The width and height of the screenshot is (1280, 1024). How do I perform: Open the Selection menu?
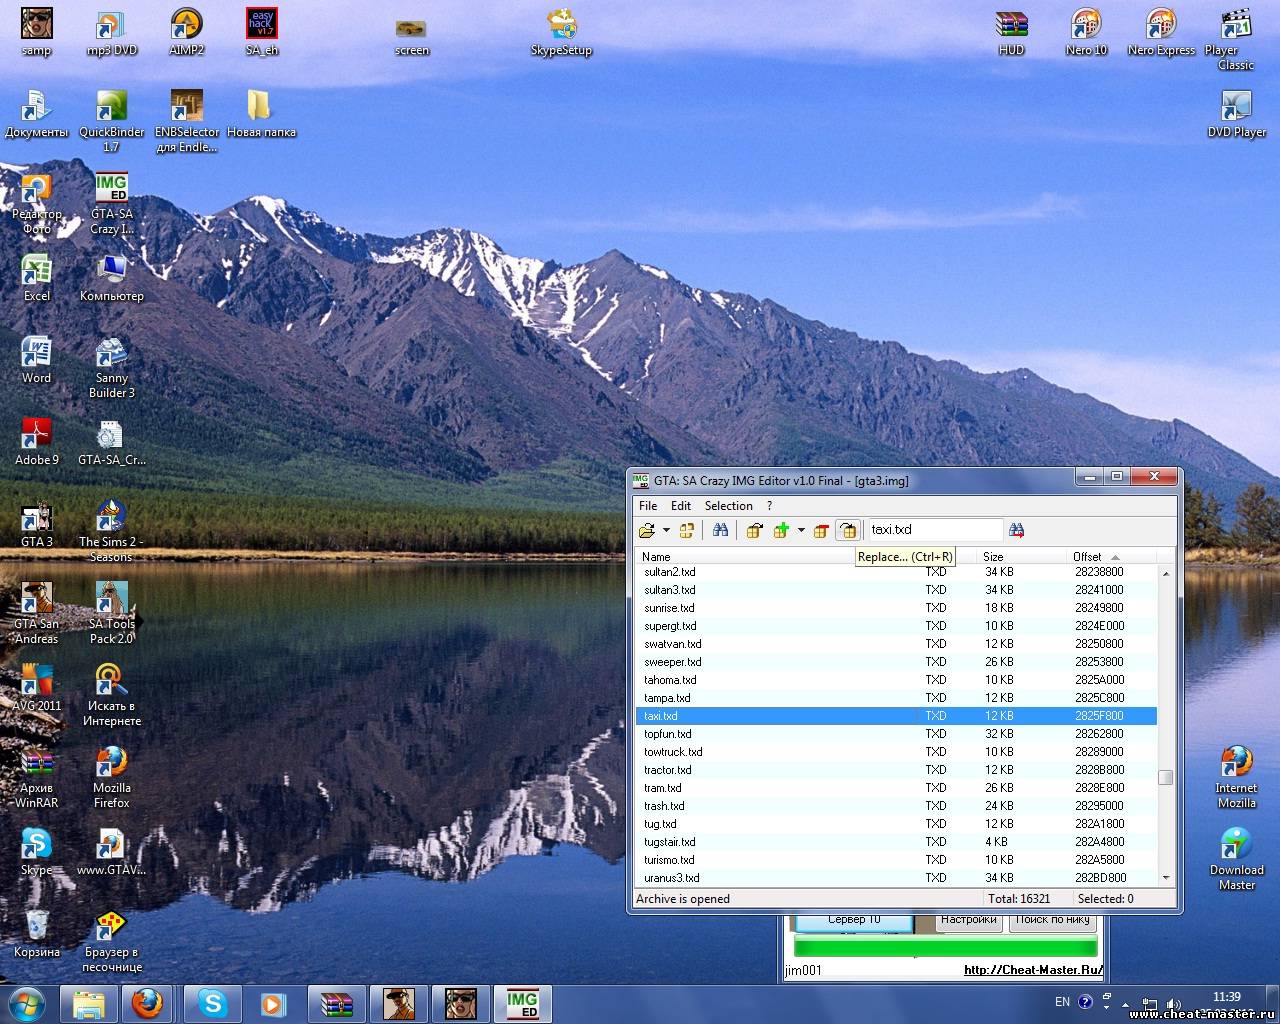click(x=728, y=506)
